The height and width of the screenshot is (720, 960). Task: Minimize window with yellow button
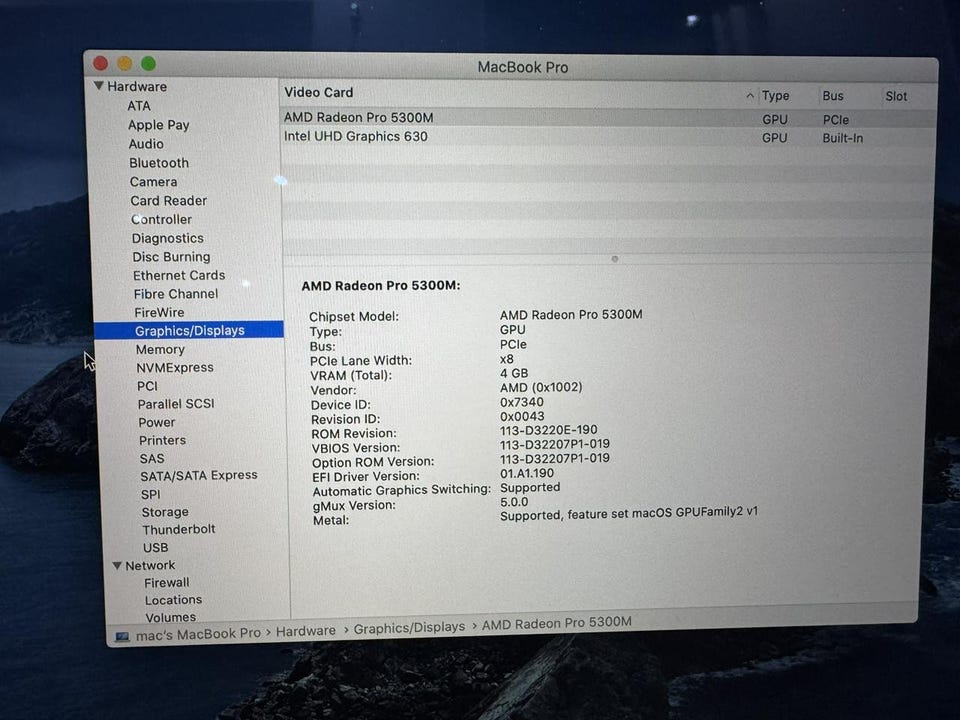tap(125, 63)
